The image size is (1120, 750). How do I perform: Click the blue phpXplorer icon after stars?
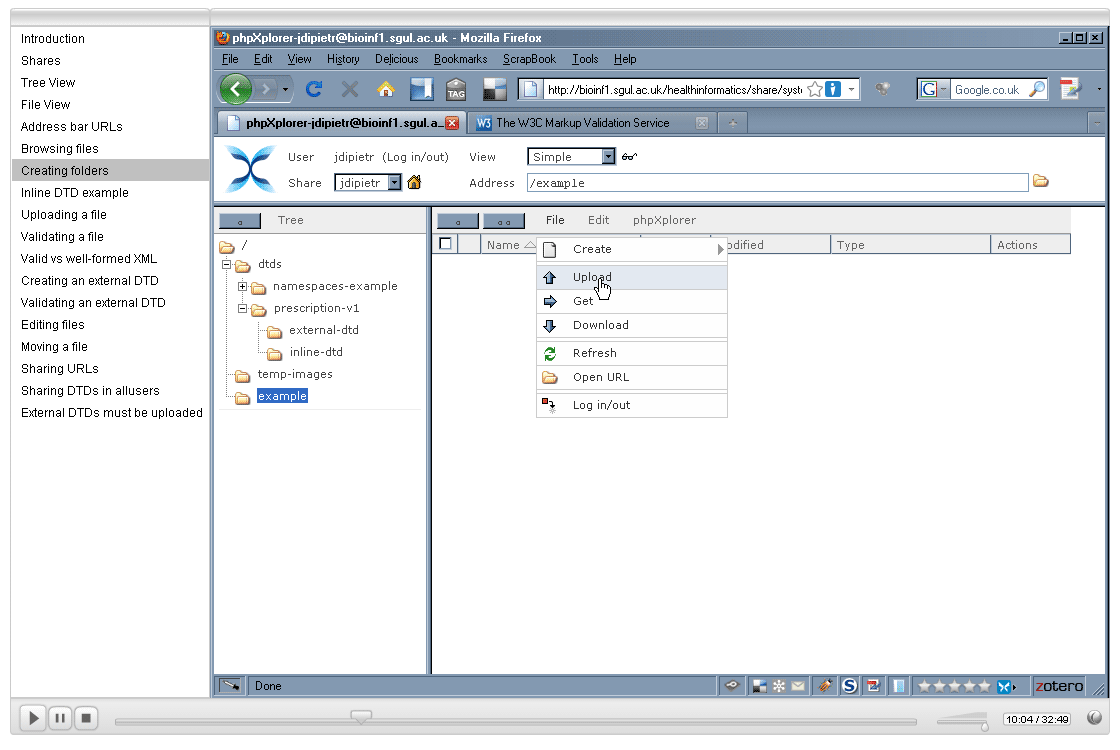point(1006,686)
